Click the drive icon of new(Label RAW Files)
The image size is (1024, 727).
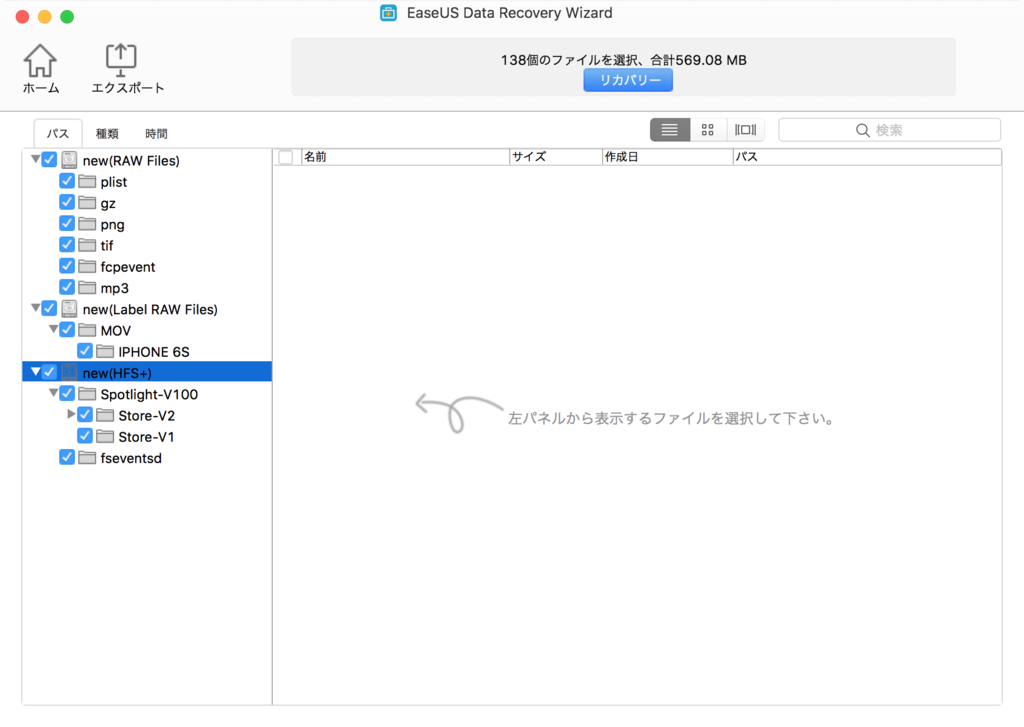pyautogui.click(x=69, y=309)
